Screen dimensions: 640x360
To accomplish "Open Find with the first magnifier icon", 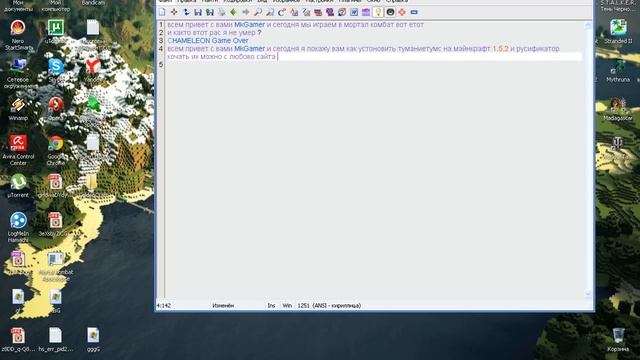I will tap(258, 12).
